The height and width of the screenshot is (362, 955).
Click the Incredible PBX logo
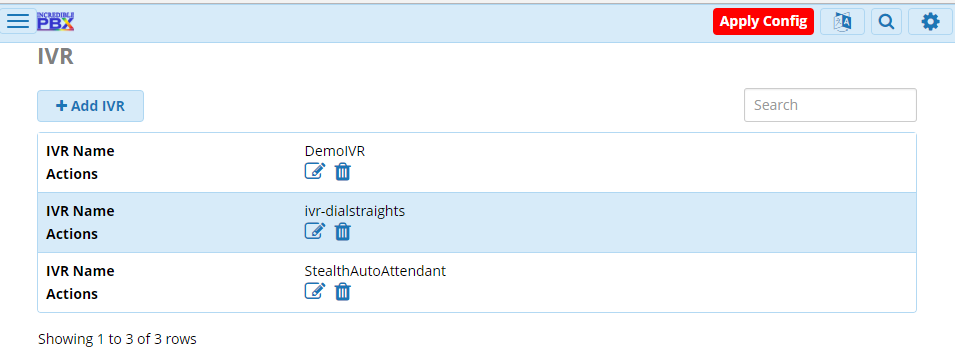click(x=55, y=21)
